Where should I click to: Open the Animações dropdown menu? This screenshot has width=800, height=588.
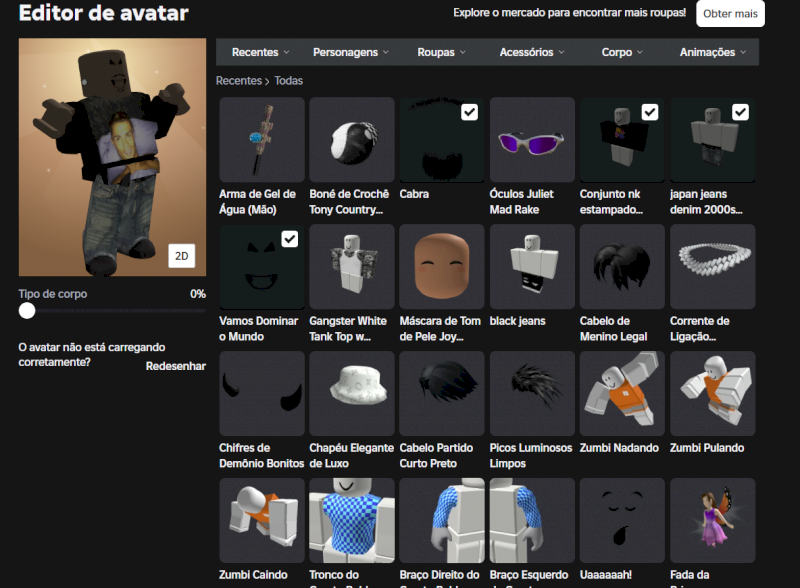712,52
